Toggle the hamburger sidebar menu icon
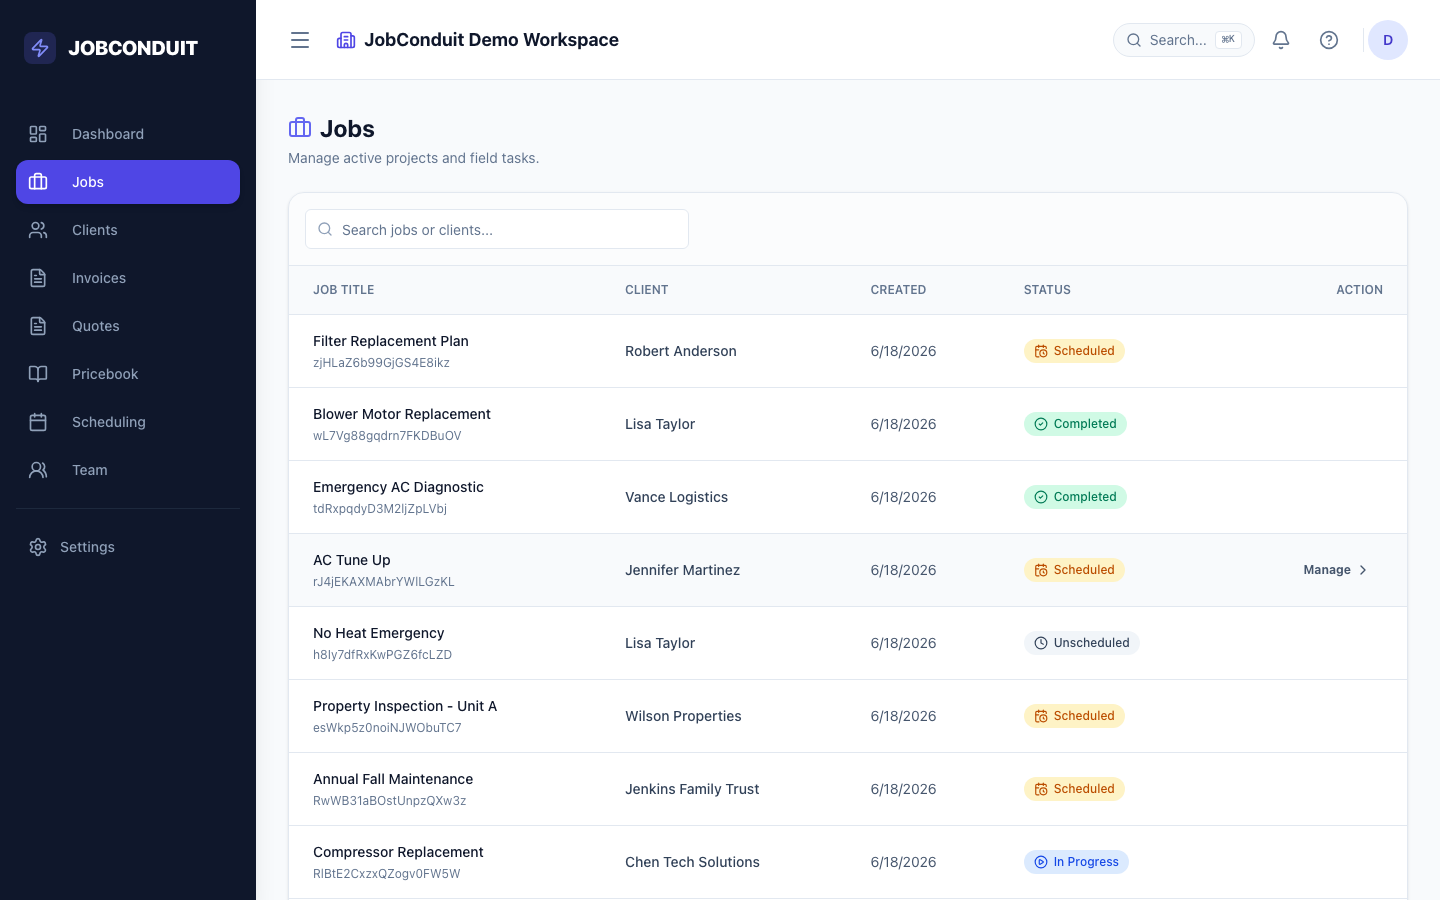Viewport: 1440px width, 900px height. point(300,40)
